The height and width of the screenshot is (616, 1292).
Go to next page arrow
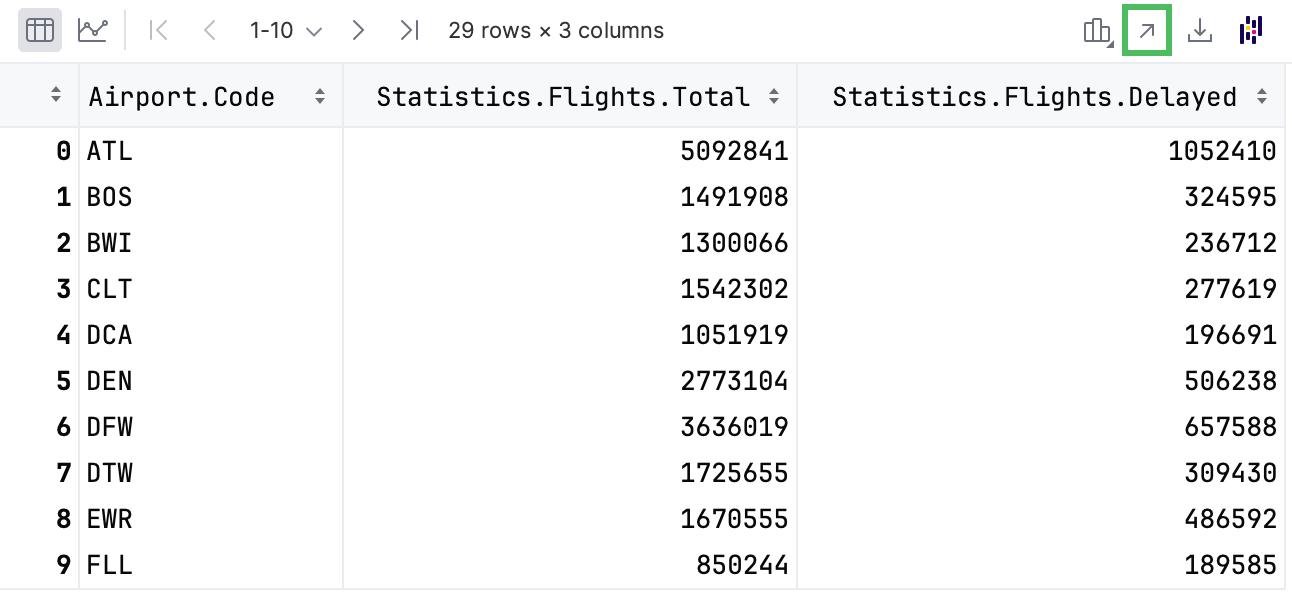click(x=357, y=31)
